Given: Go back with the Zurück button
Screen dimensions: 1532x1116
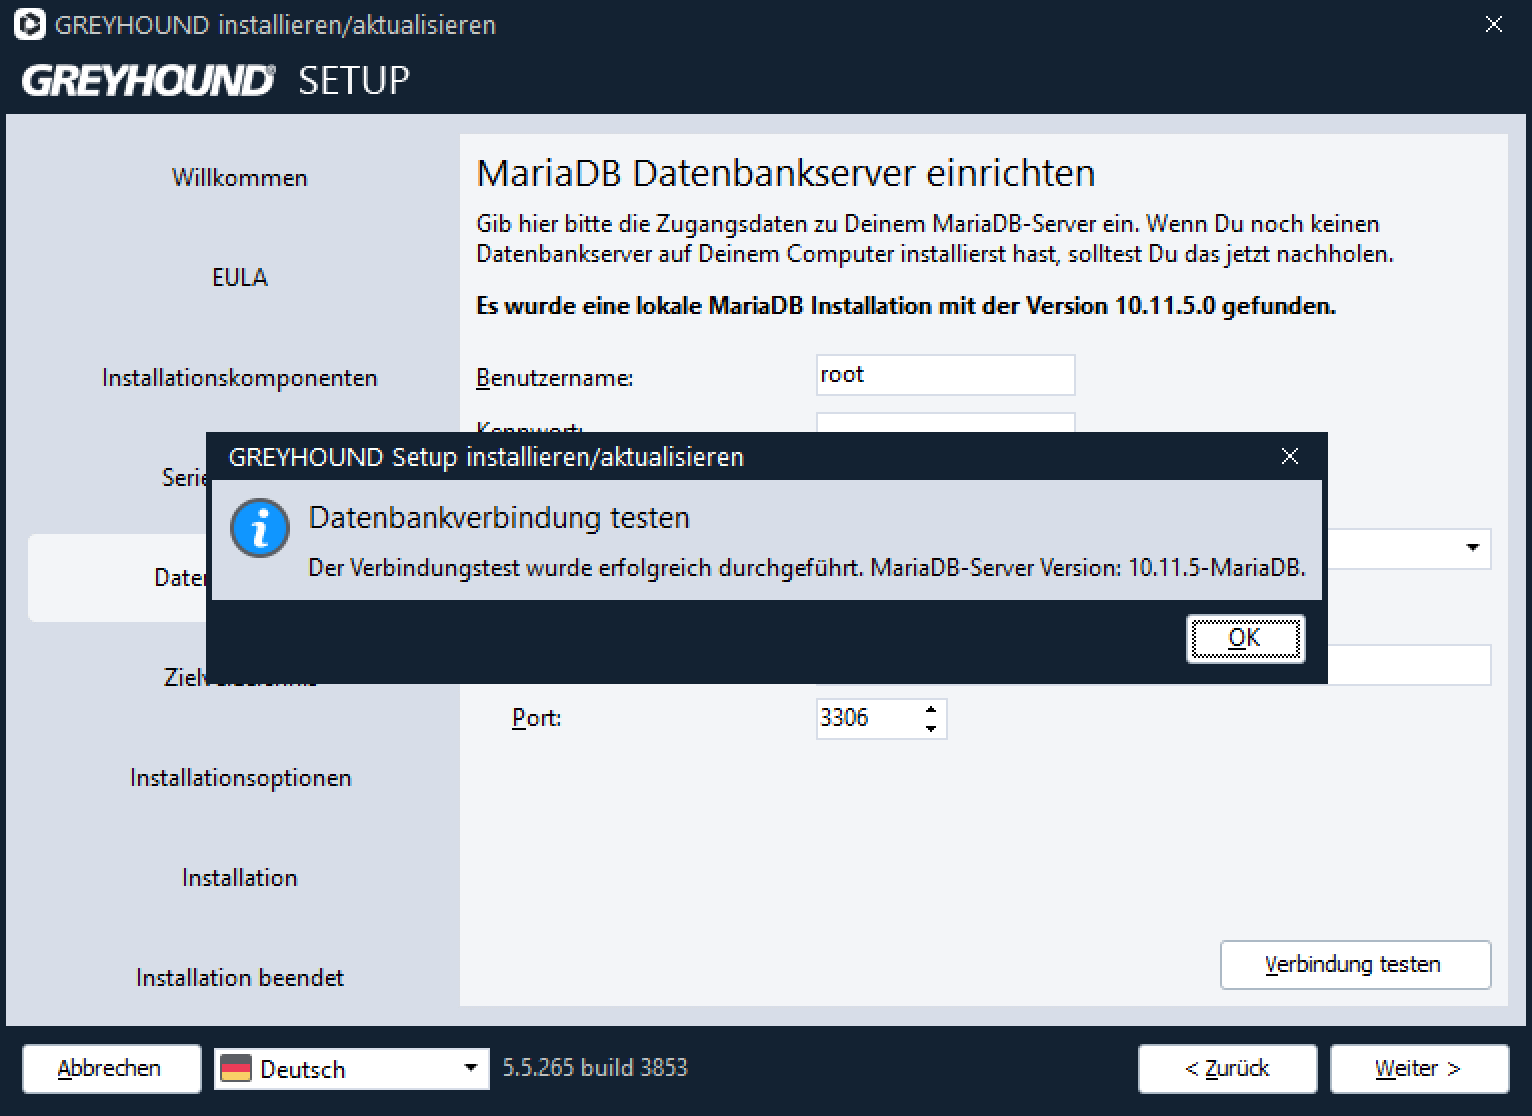Looking at the screenshot, I should 1227,1069.
